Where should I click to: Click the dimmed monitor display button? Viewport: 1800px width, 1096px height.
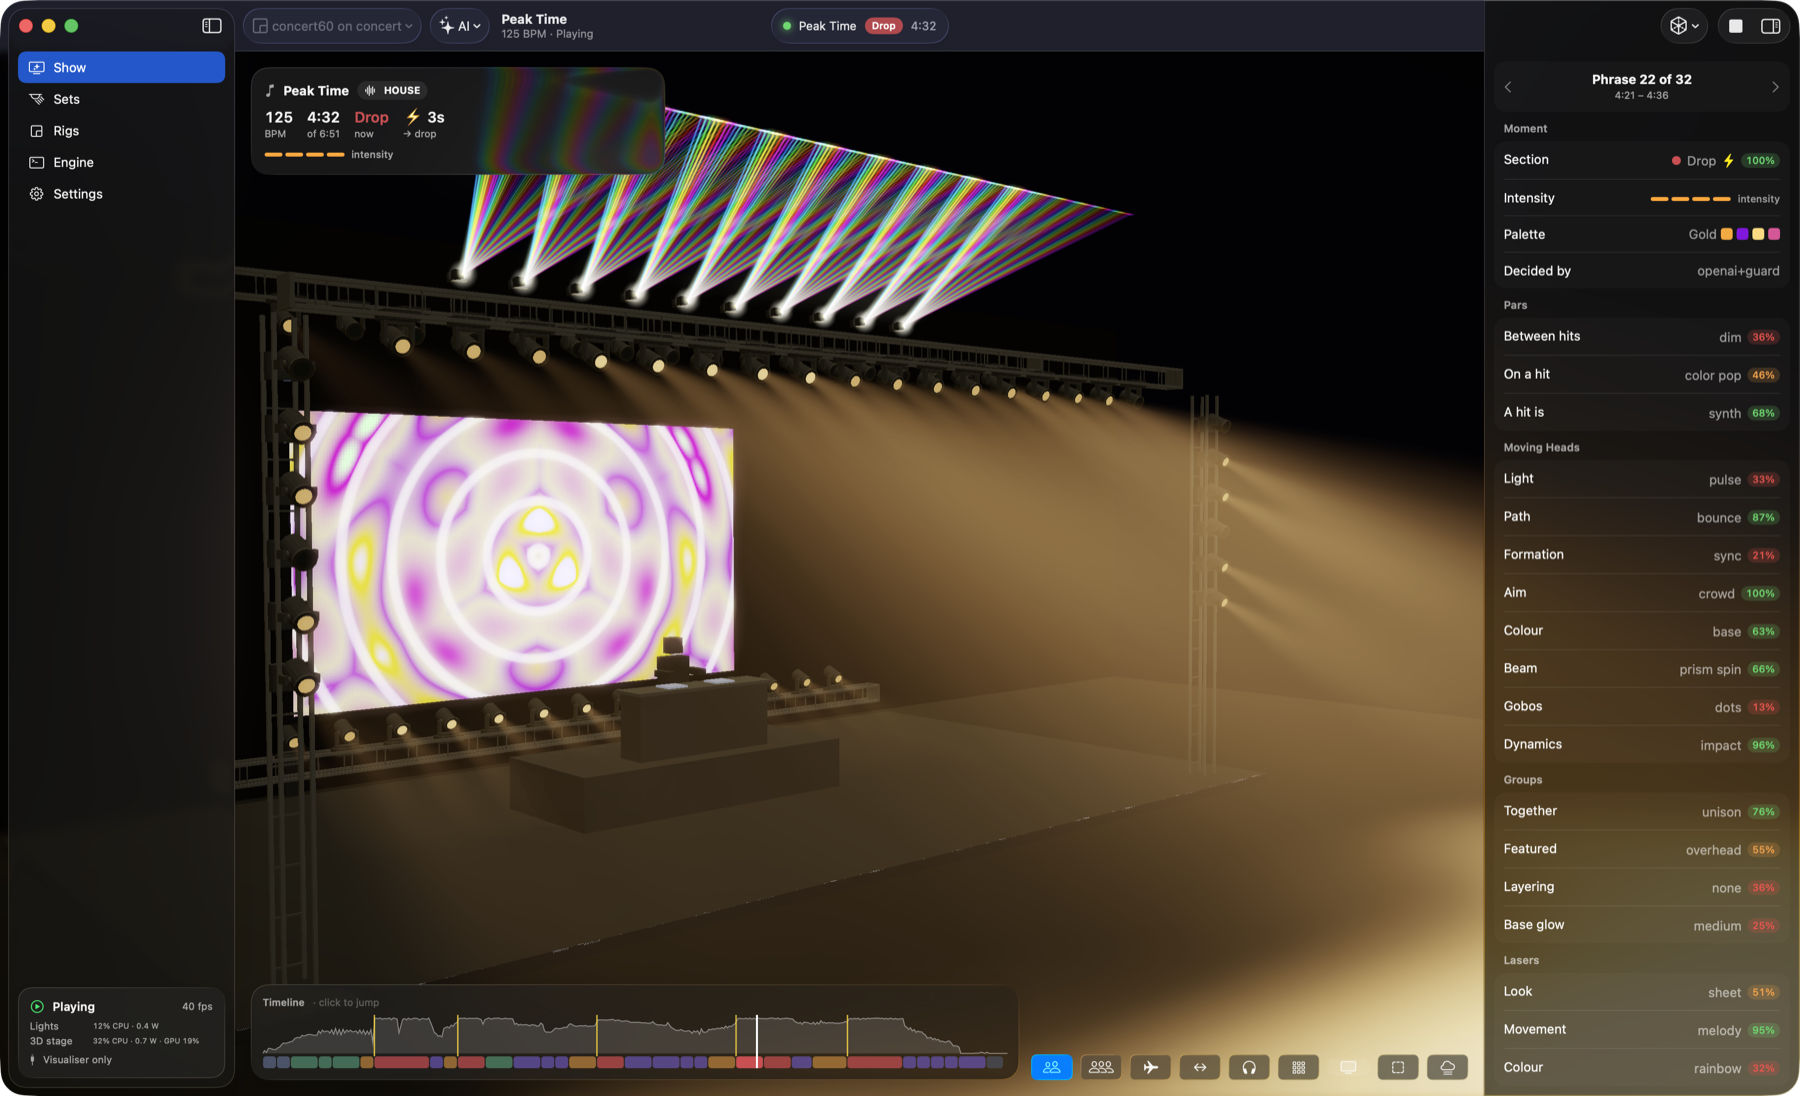[x=1348, y=1067]
